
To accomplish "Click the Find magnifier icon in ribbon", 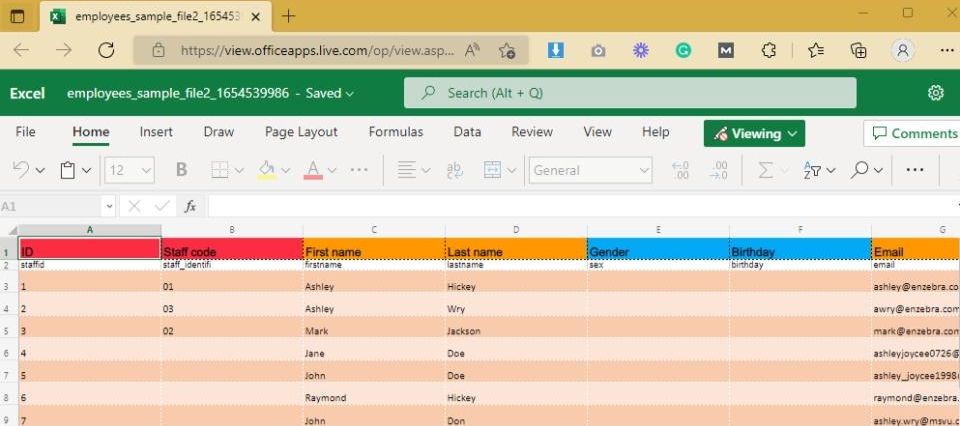I will [x=860, y=170].
